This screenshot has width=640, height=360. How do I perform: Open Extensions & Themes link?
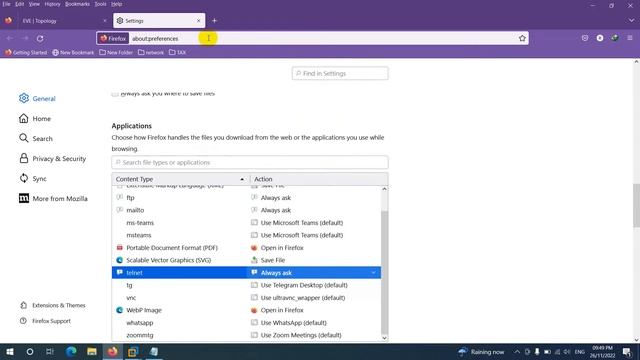tap(53, 305)
